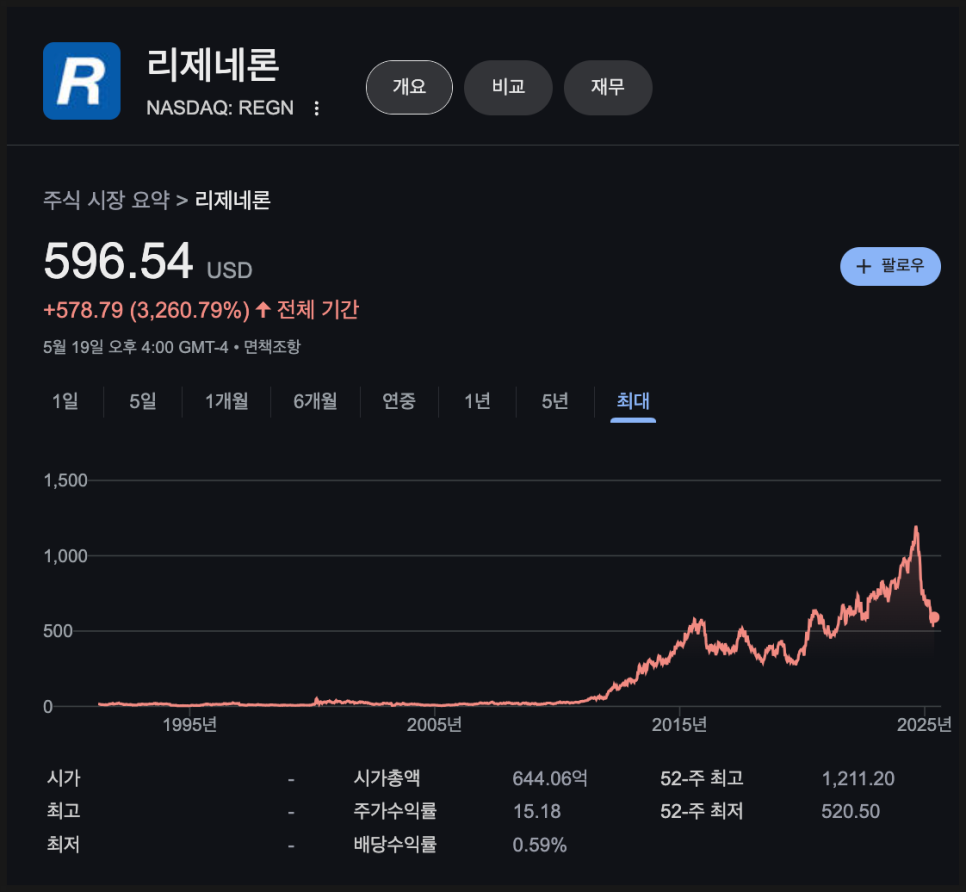Click the 최고 day high label
Image resolution: width=966 pixels, height=892 pixels.
pos(63,811)
